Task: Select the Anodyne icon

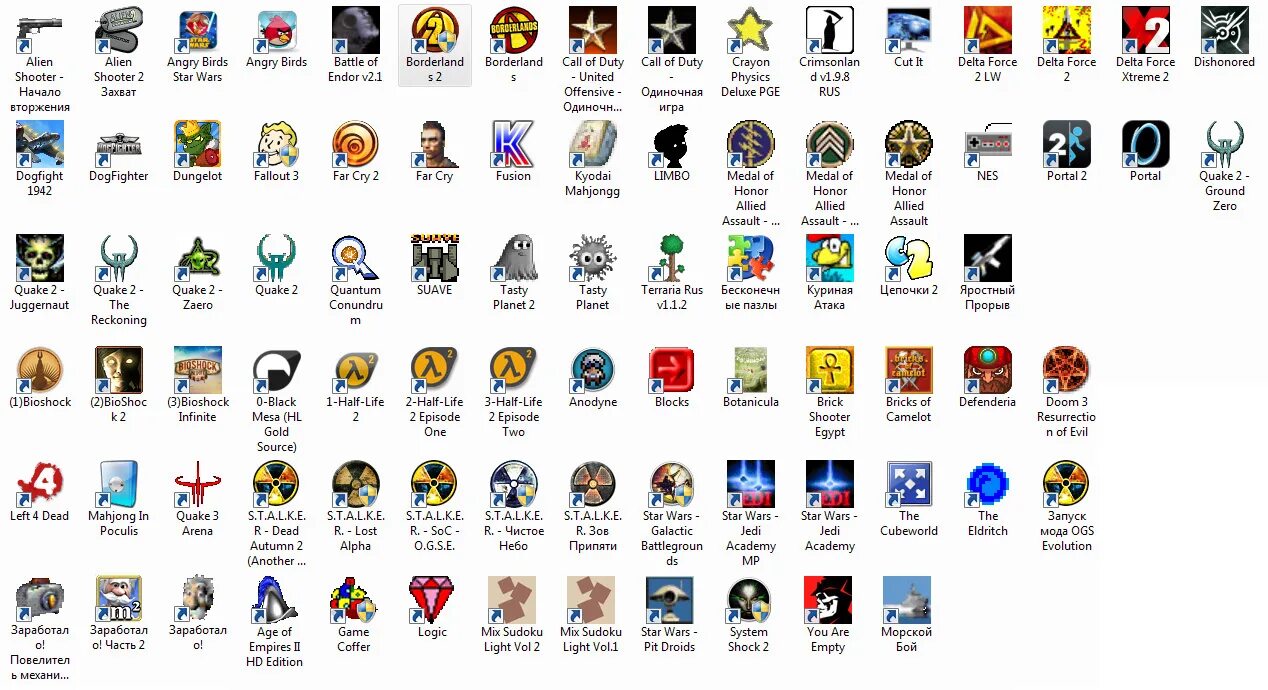Action: point(593,370)
